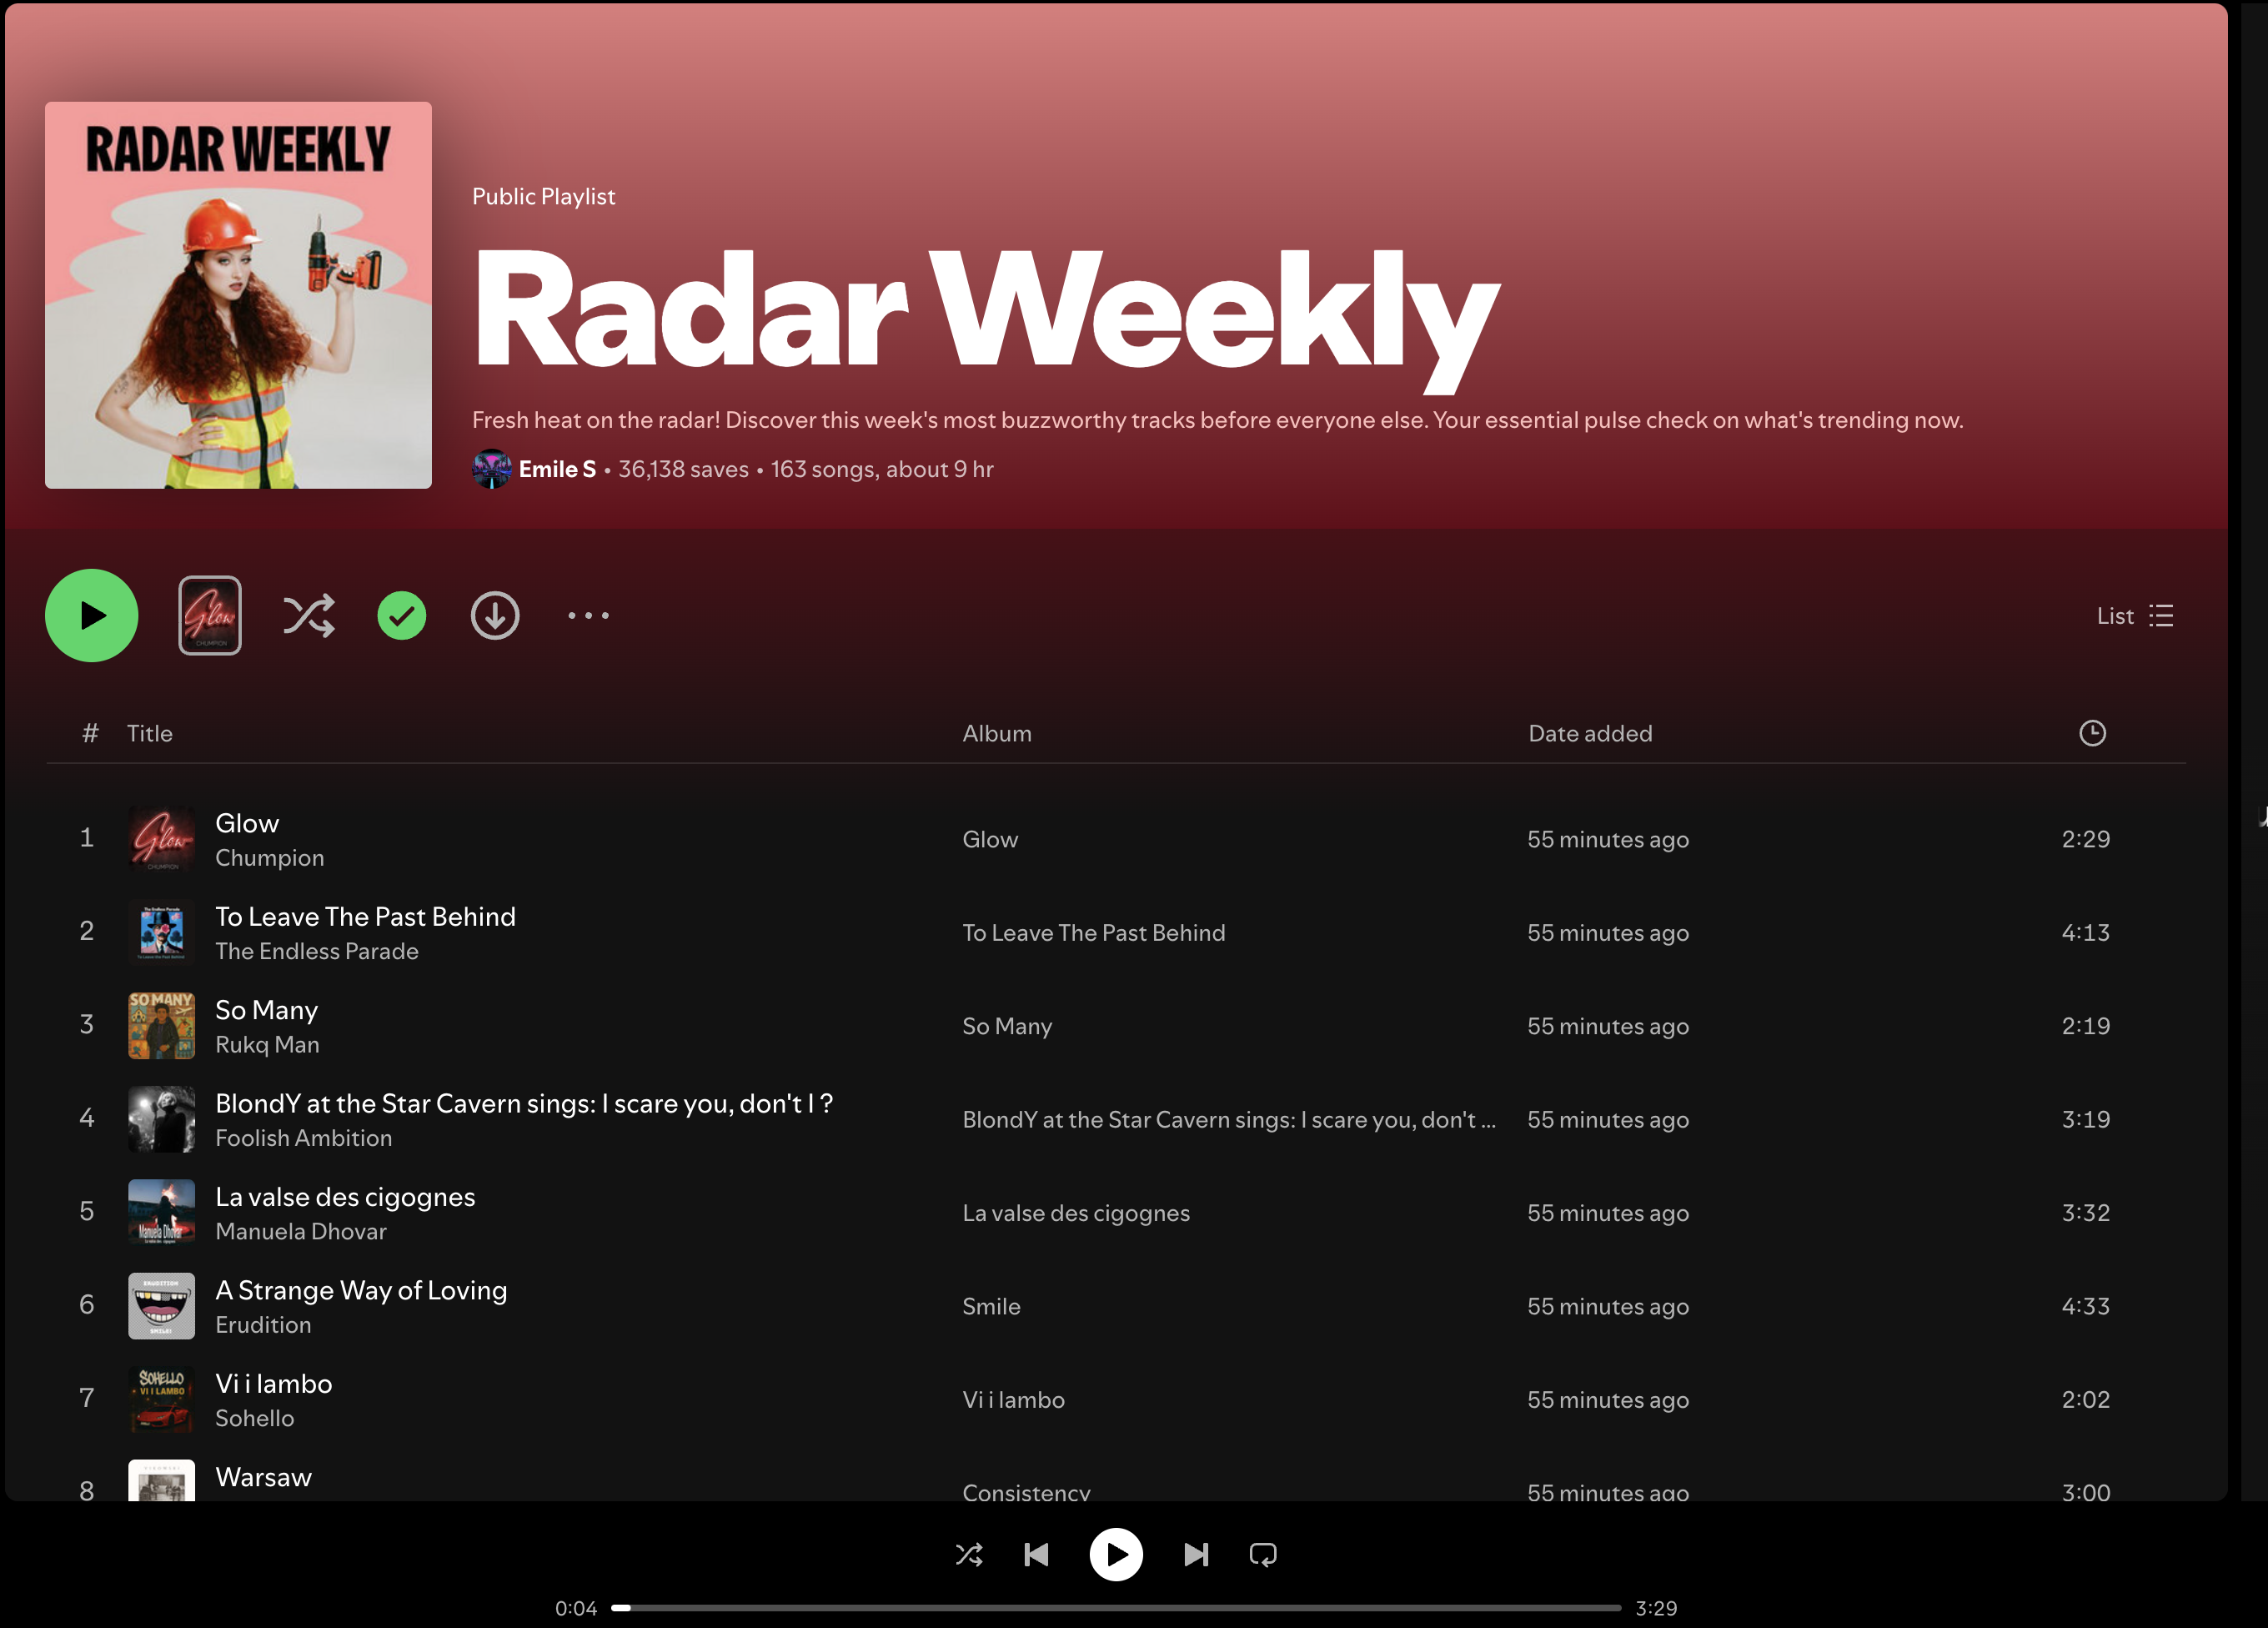Open the Glow album preview thumbnail button
Viewport: 2268px width, 1628px height.
tap(209, 615)
